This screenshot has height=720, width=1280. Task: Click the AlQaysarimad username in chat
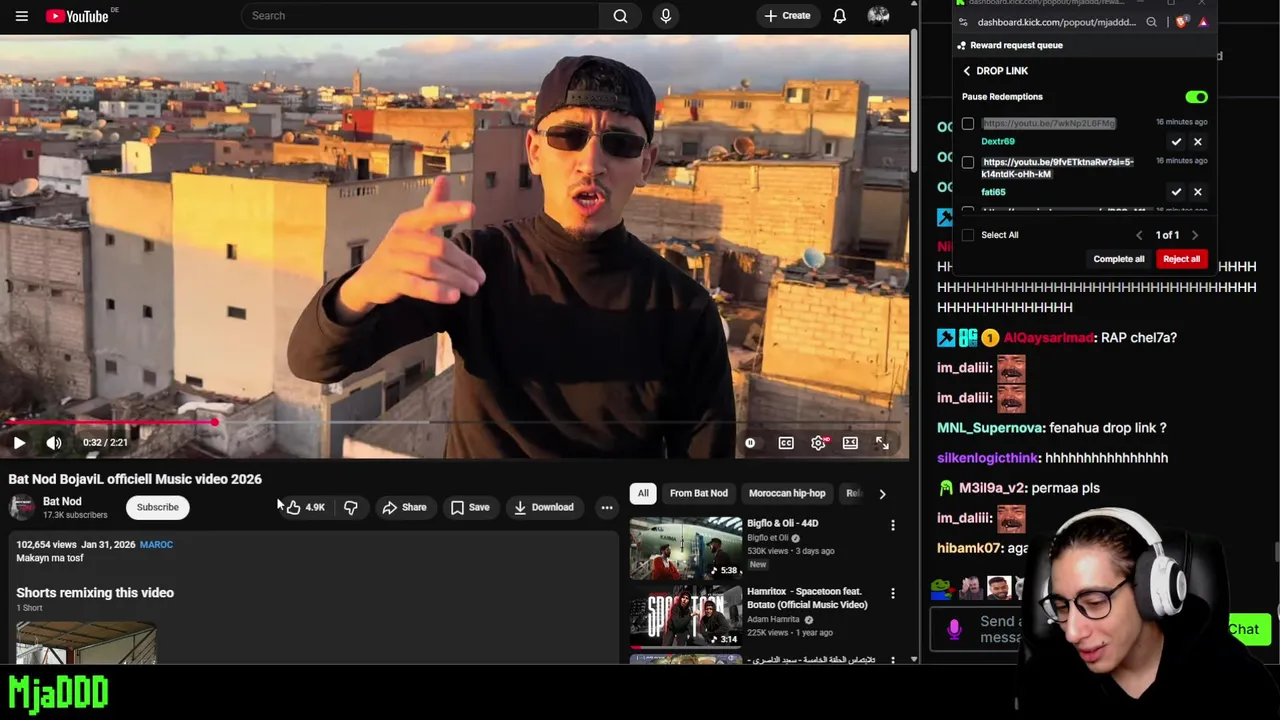point(1048,338)
